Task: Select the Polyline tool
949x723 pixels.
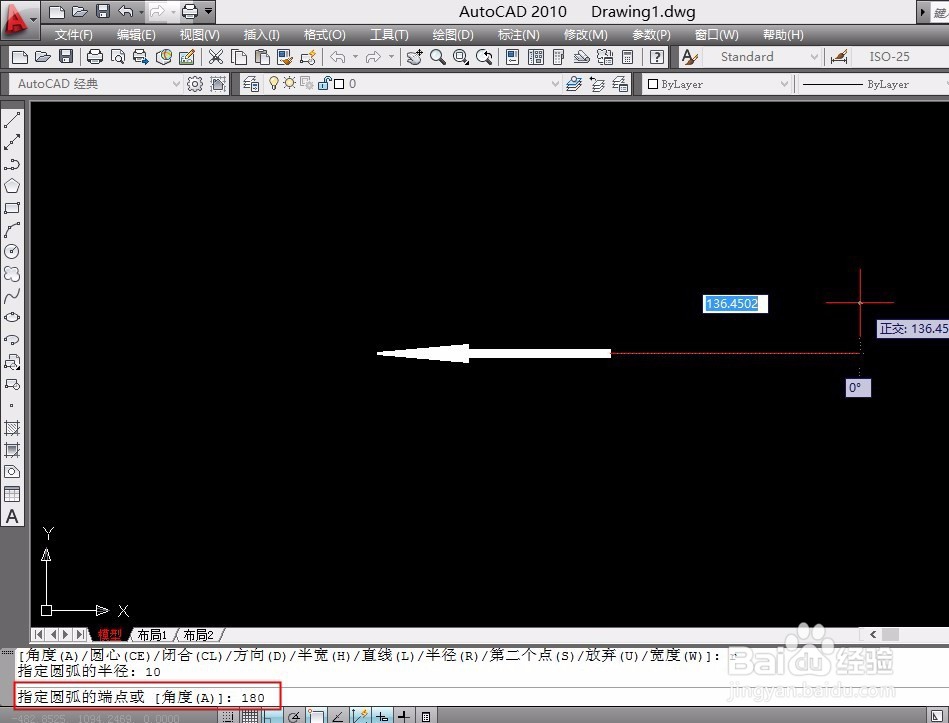Action: [x=12, y=165]
